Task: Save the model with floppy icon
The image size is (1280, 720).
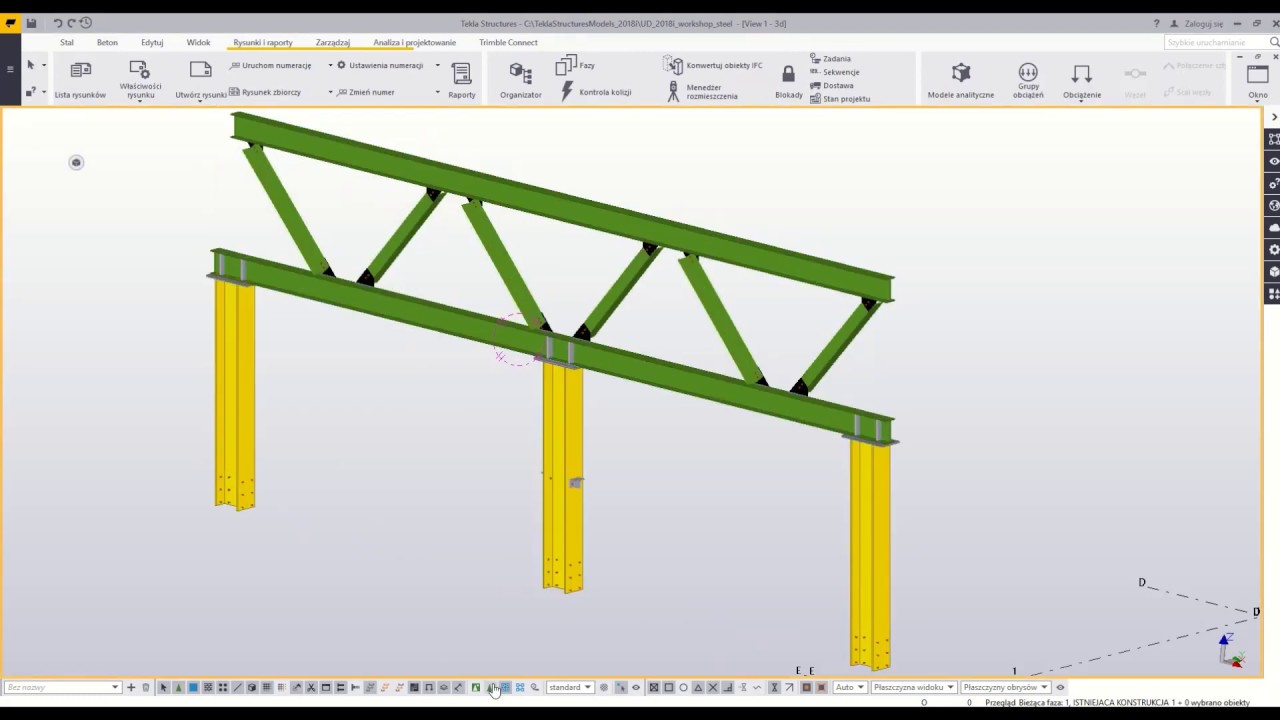Action: [x=32, y=23]
